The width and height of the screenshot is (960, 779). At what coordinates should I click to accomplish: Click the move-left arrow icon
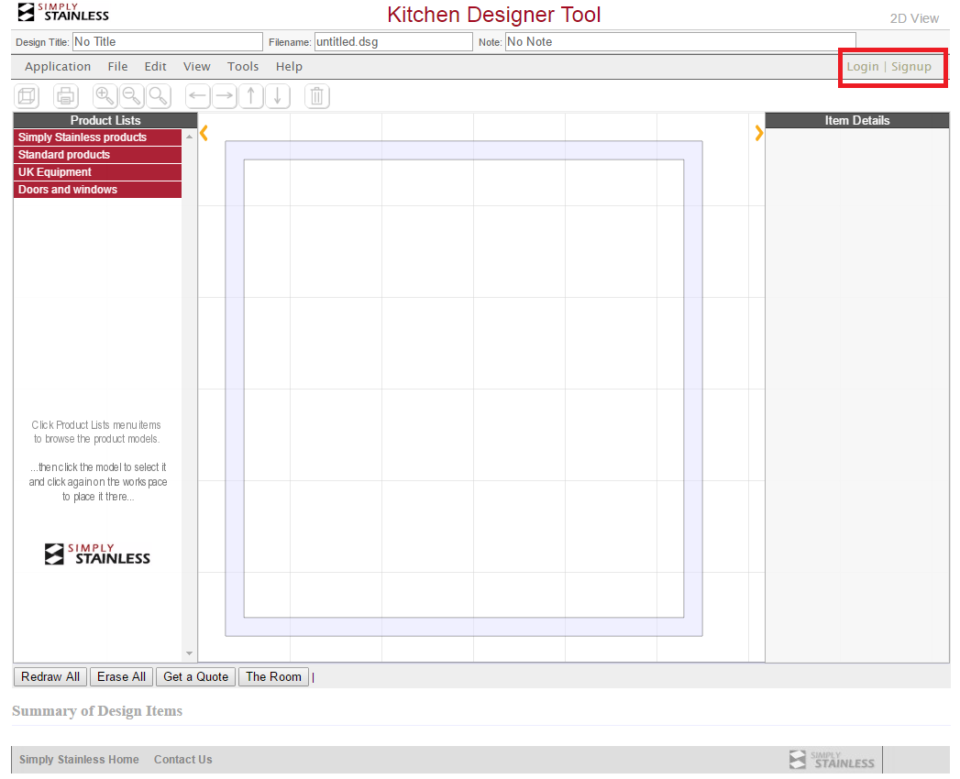[197, 96]
